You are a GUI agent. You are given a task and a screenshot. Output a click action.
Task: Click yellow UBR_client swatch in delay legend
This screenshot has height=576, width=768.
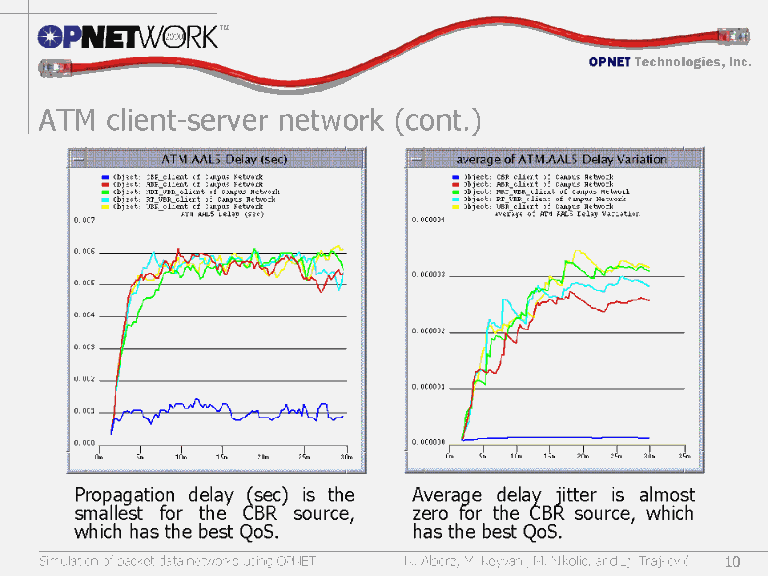pyautogui.click(x=104, y=207)
